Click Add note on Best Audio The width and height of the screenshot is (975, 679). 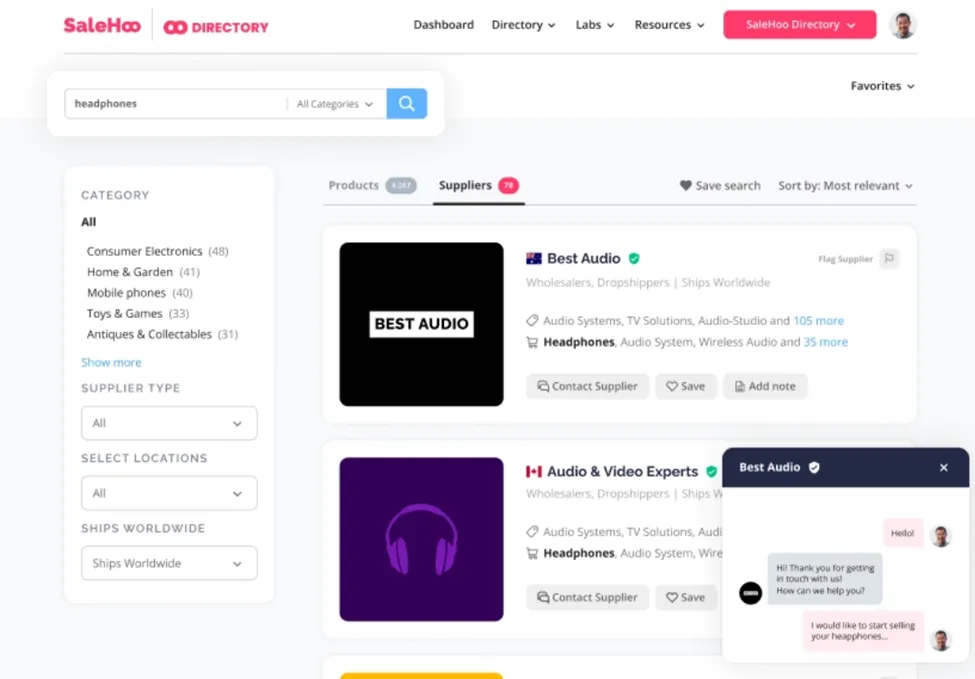pyautogui.click(x=765, y=386)
